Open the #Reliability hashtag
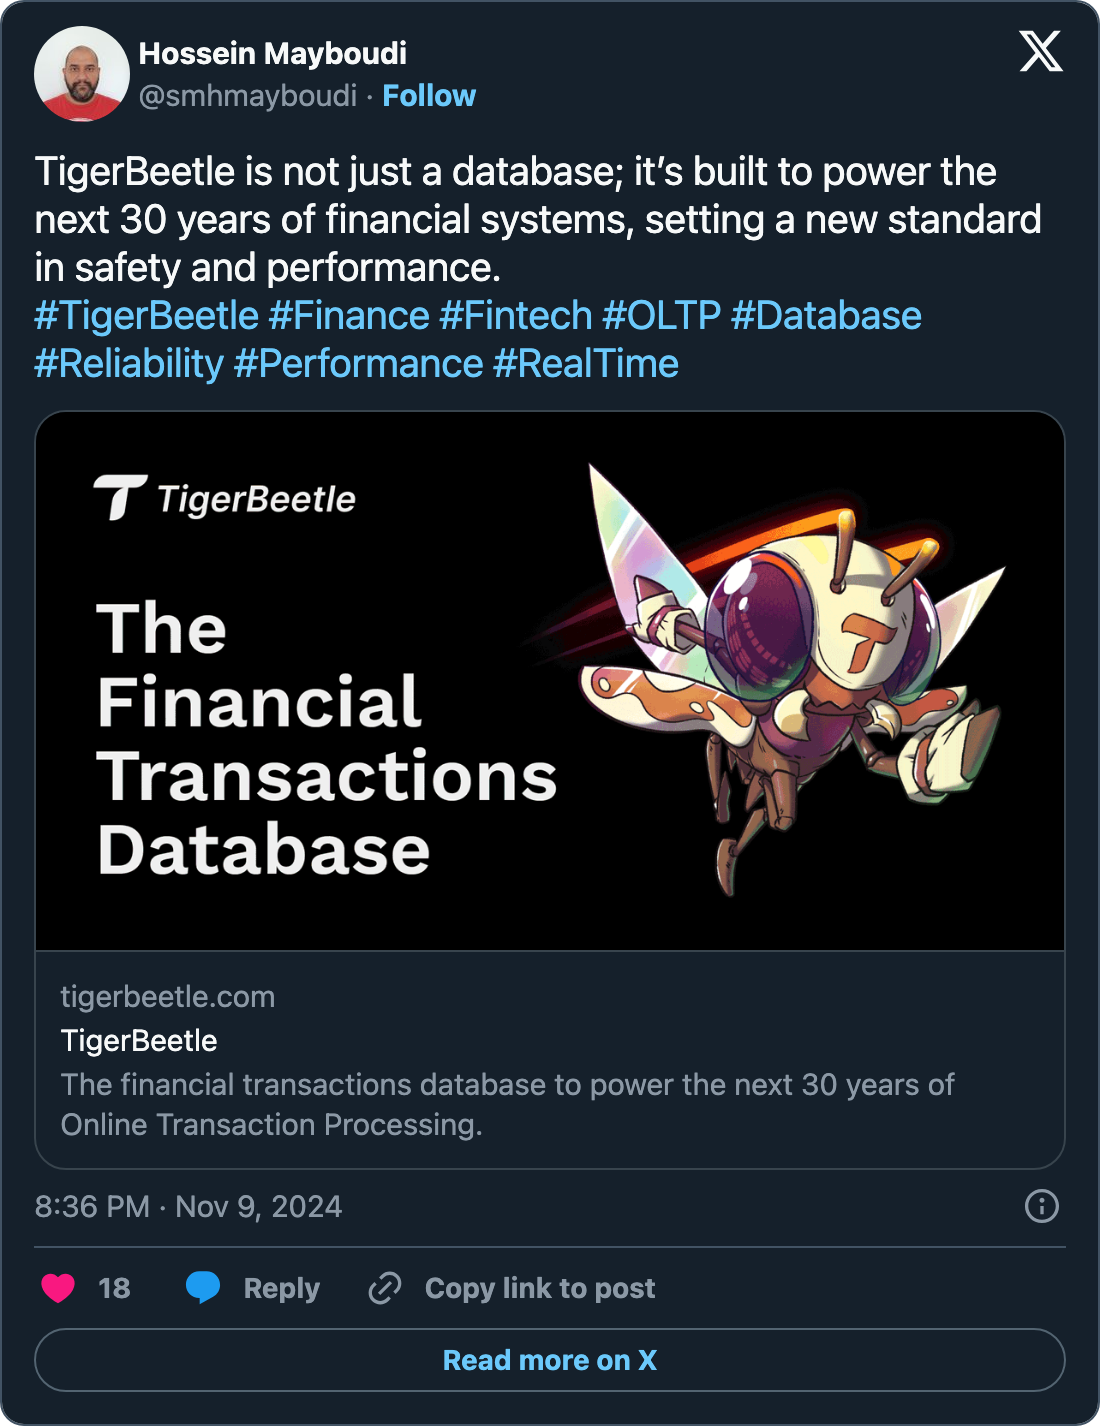Screen dimensions: 1100x1426 (x=129, y=364)
